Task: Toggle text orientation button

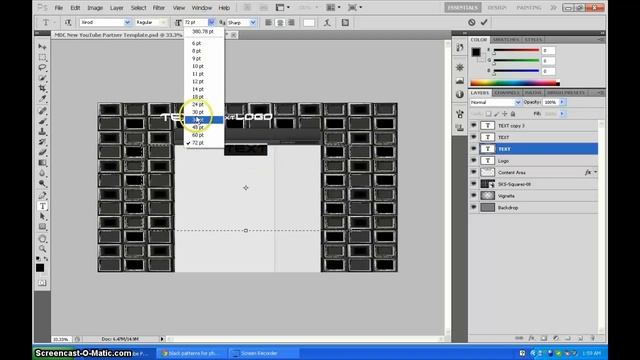Action: point(68,22)
